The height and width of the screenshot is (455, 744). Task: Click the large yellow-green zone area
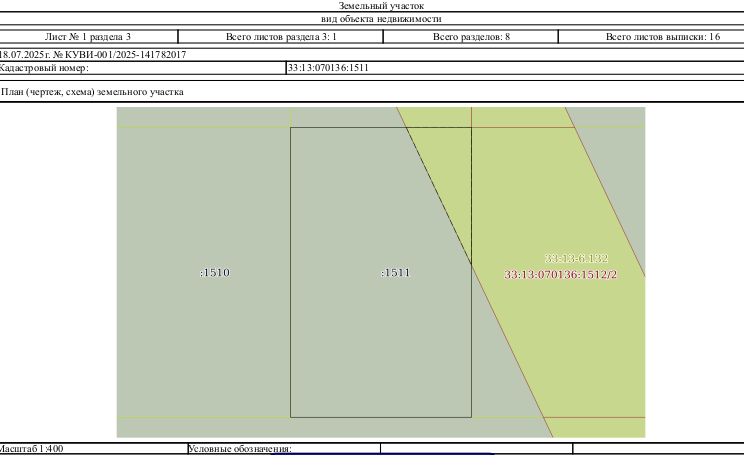[x=560, y=332]
